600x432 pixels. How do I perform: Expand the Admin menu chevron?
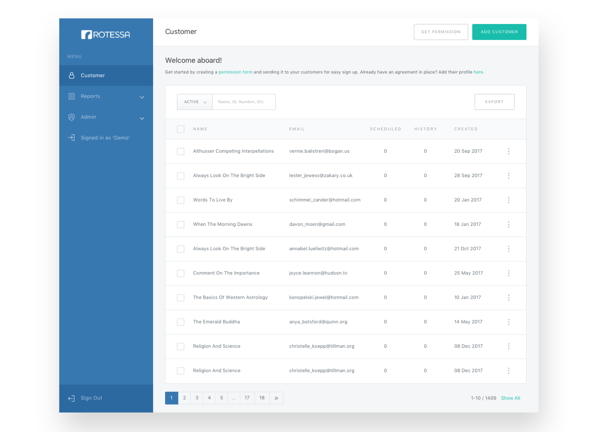142,118
